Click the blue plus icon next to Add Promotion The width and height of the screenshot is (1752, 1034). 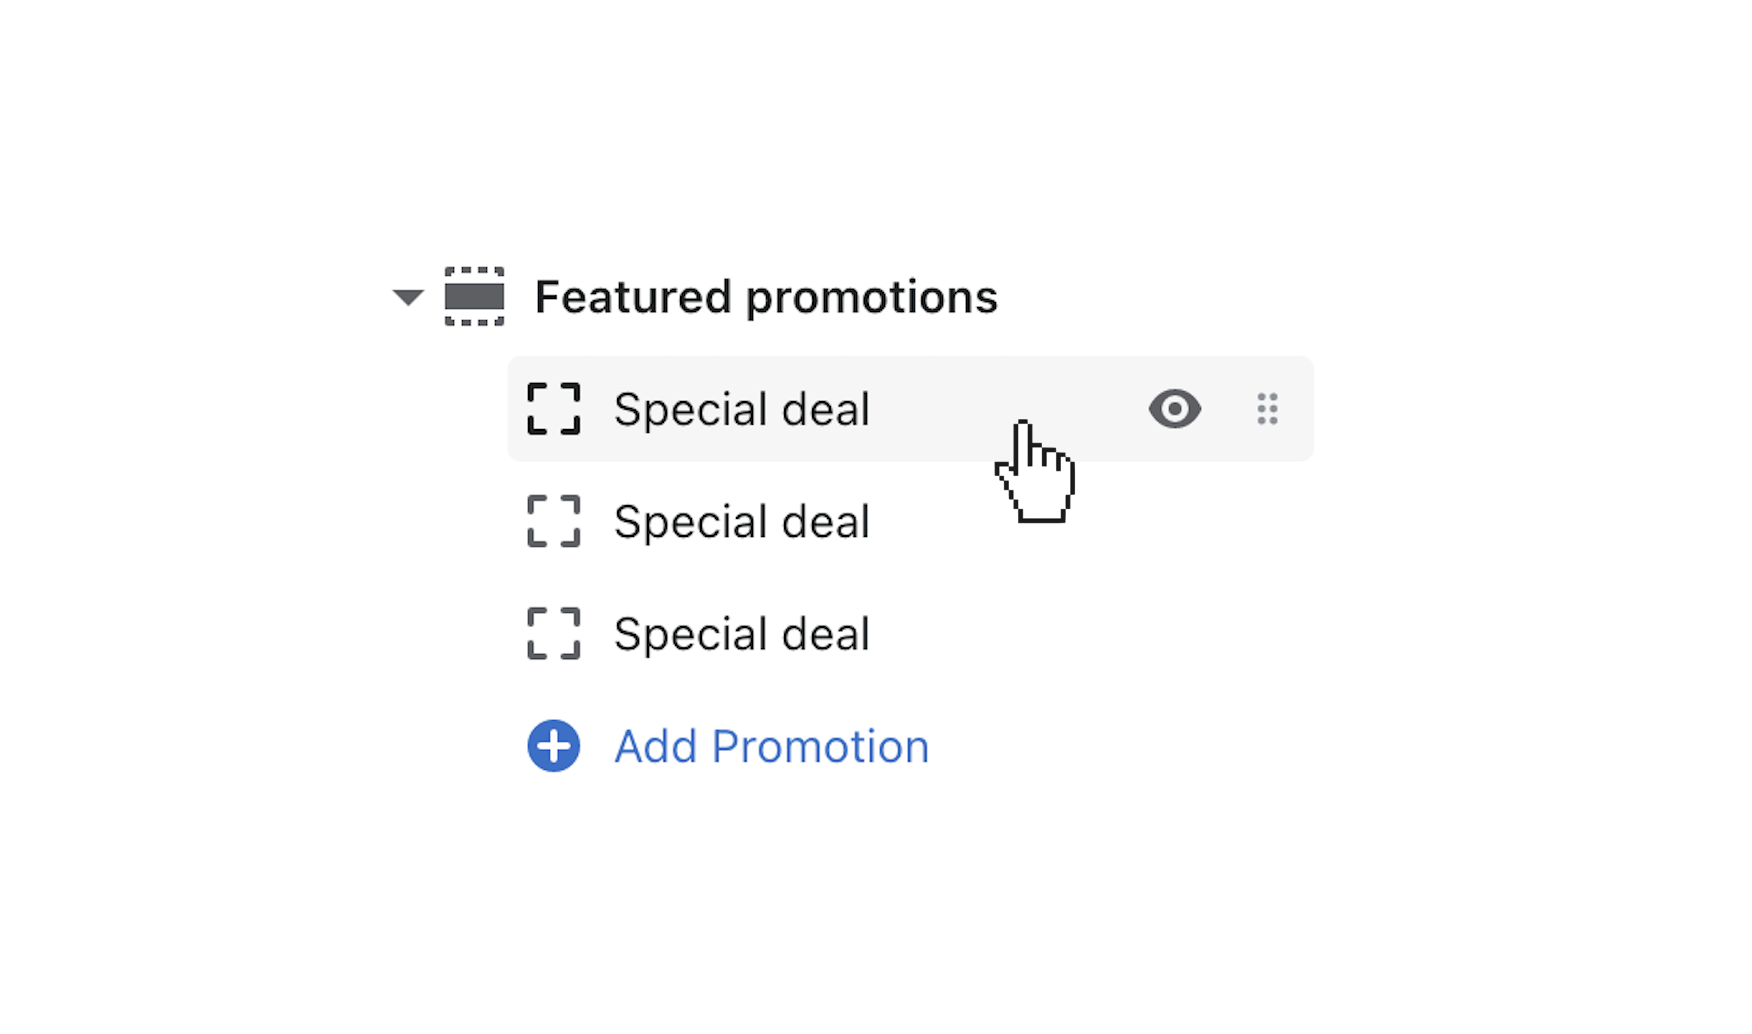coord(553,745)
